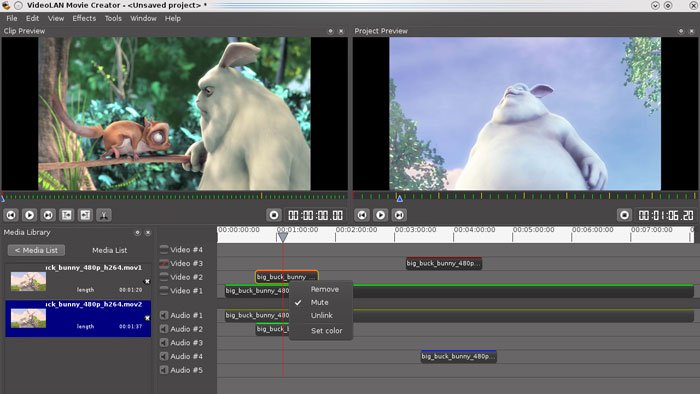Float the Project Preview panel

pos(681,31)
